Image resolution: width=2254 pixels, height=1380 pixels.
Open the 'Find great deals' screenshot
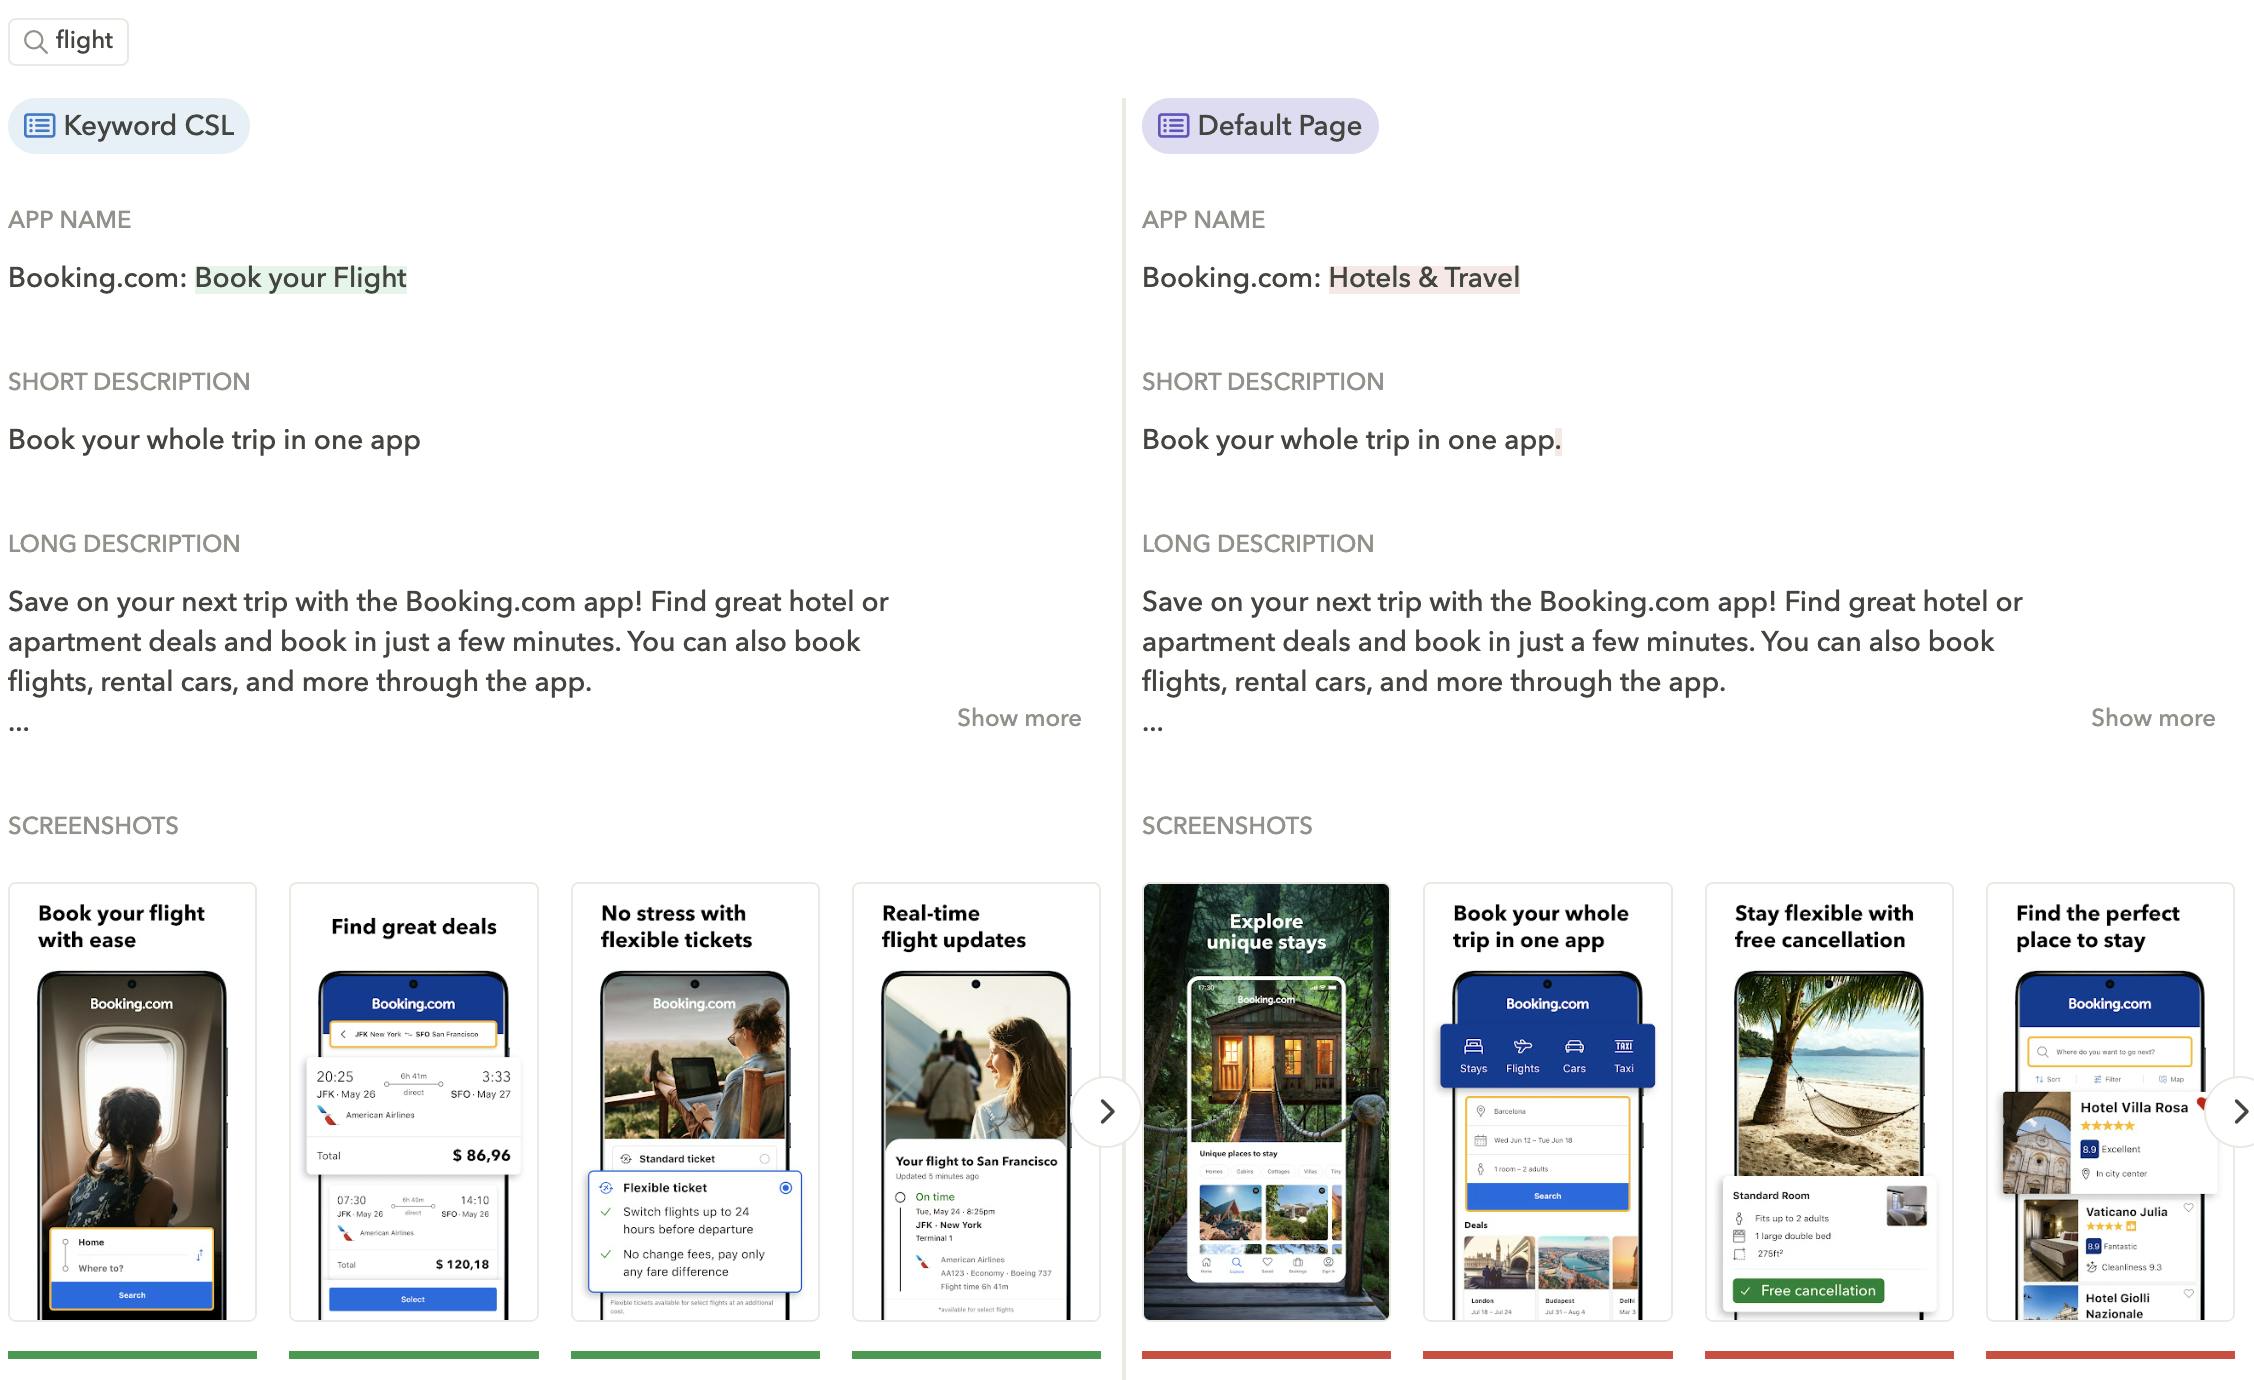pyautogui.click(x=413, y=1100)
